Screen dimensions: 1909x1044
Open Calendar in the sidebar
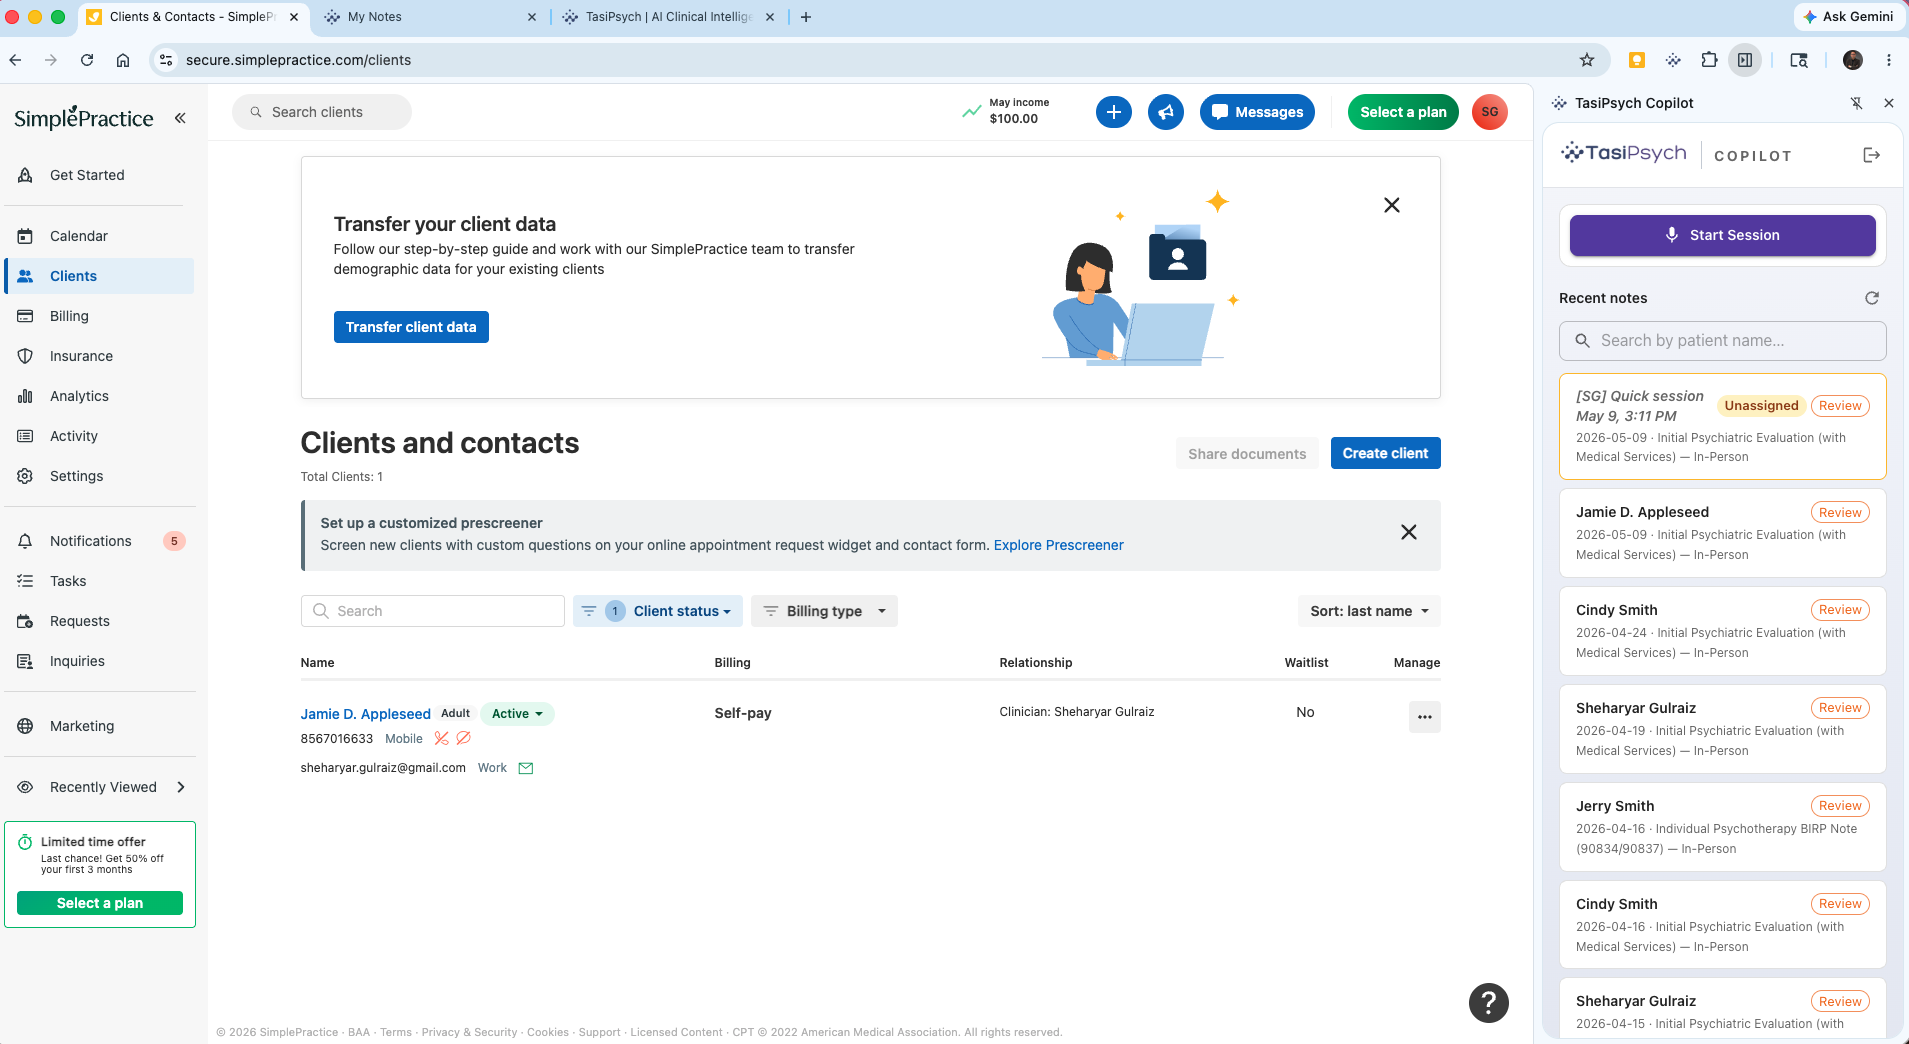tap(100, 236)
